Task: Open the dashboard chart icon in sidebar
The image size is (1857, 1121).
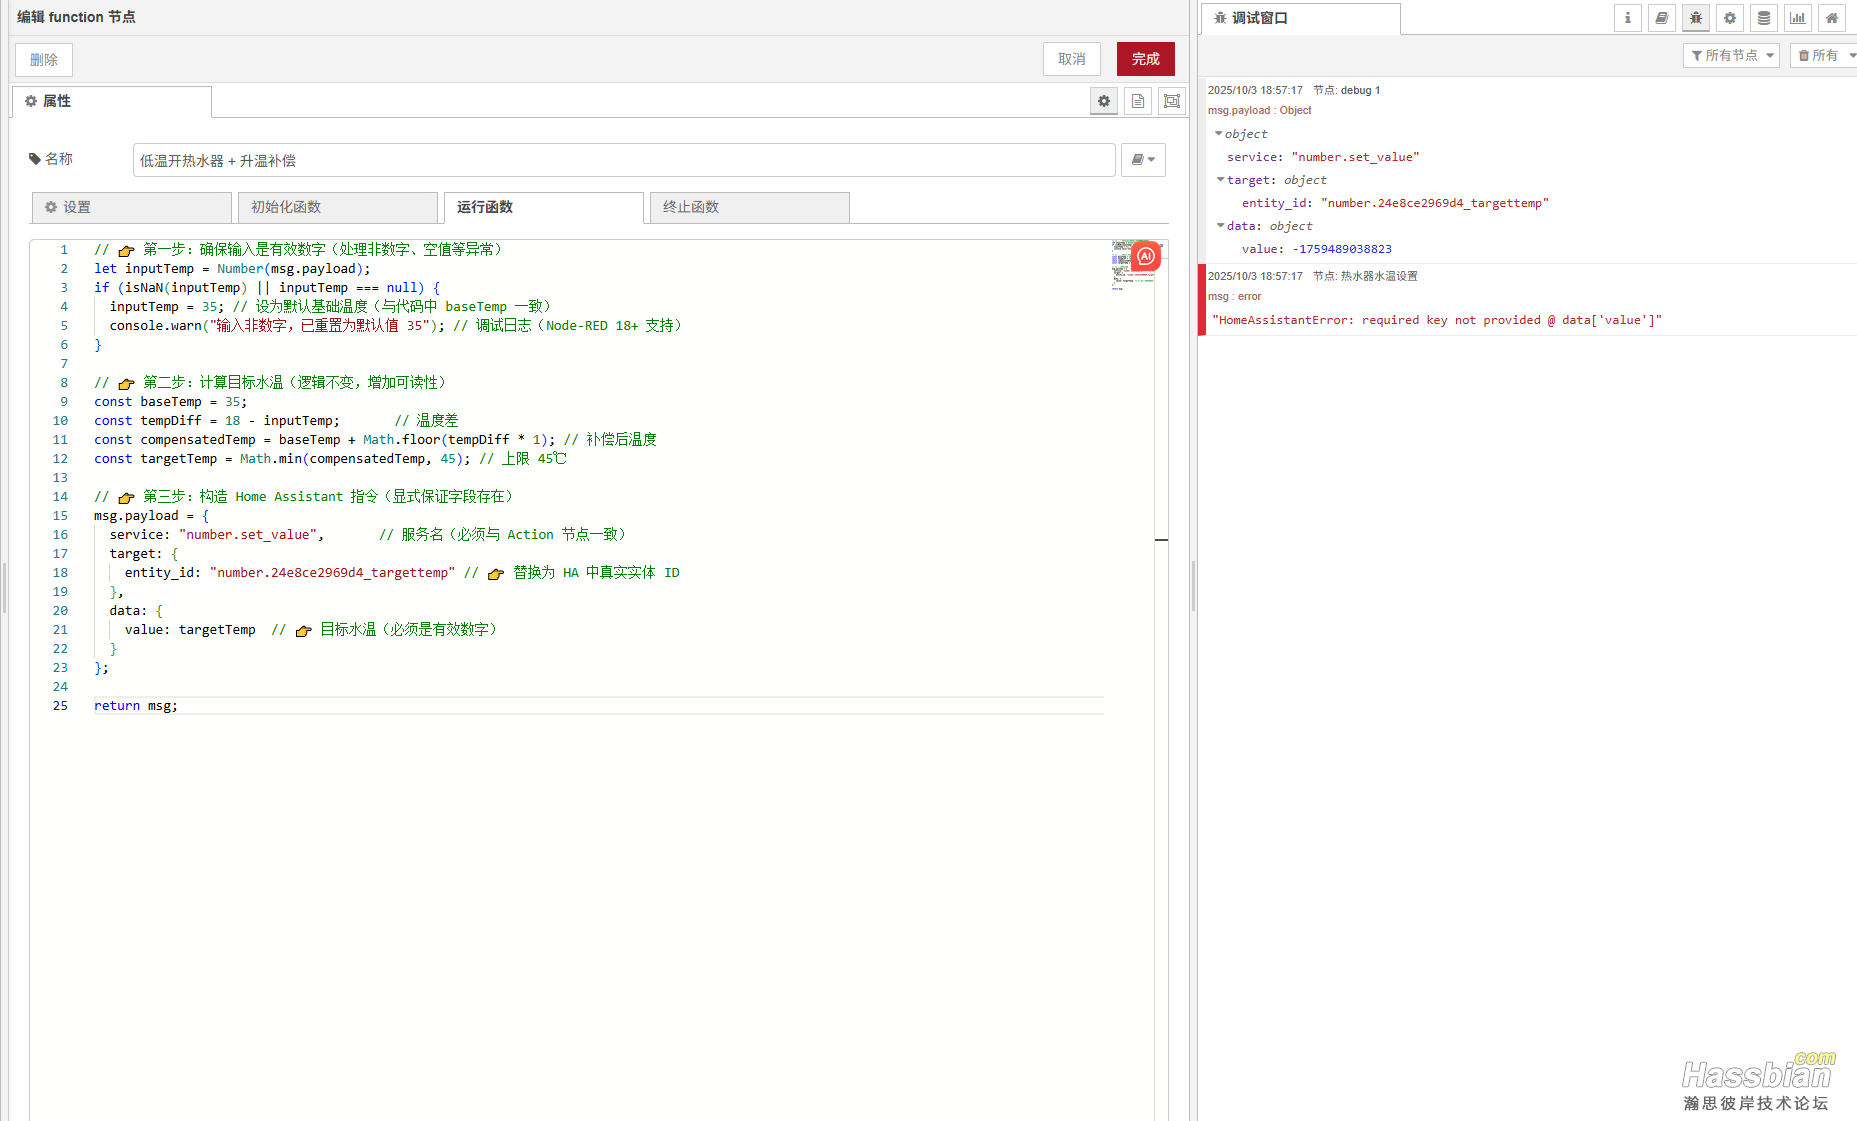Action: coord(1797,18)
